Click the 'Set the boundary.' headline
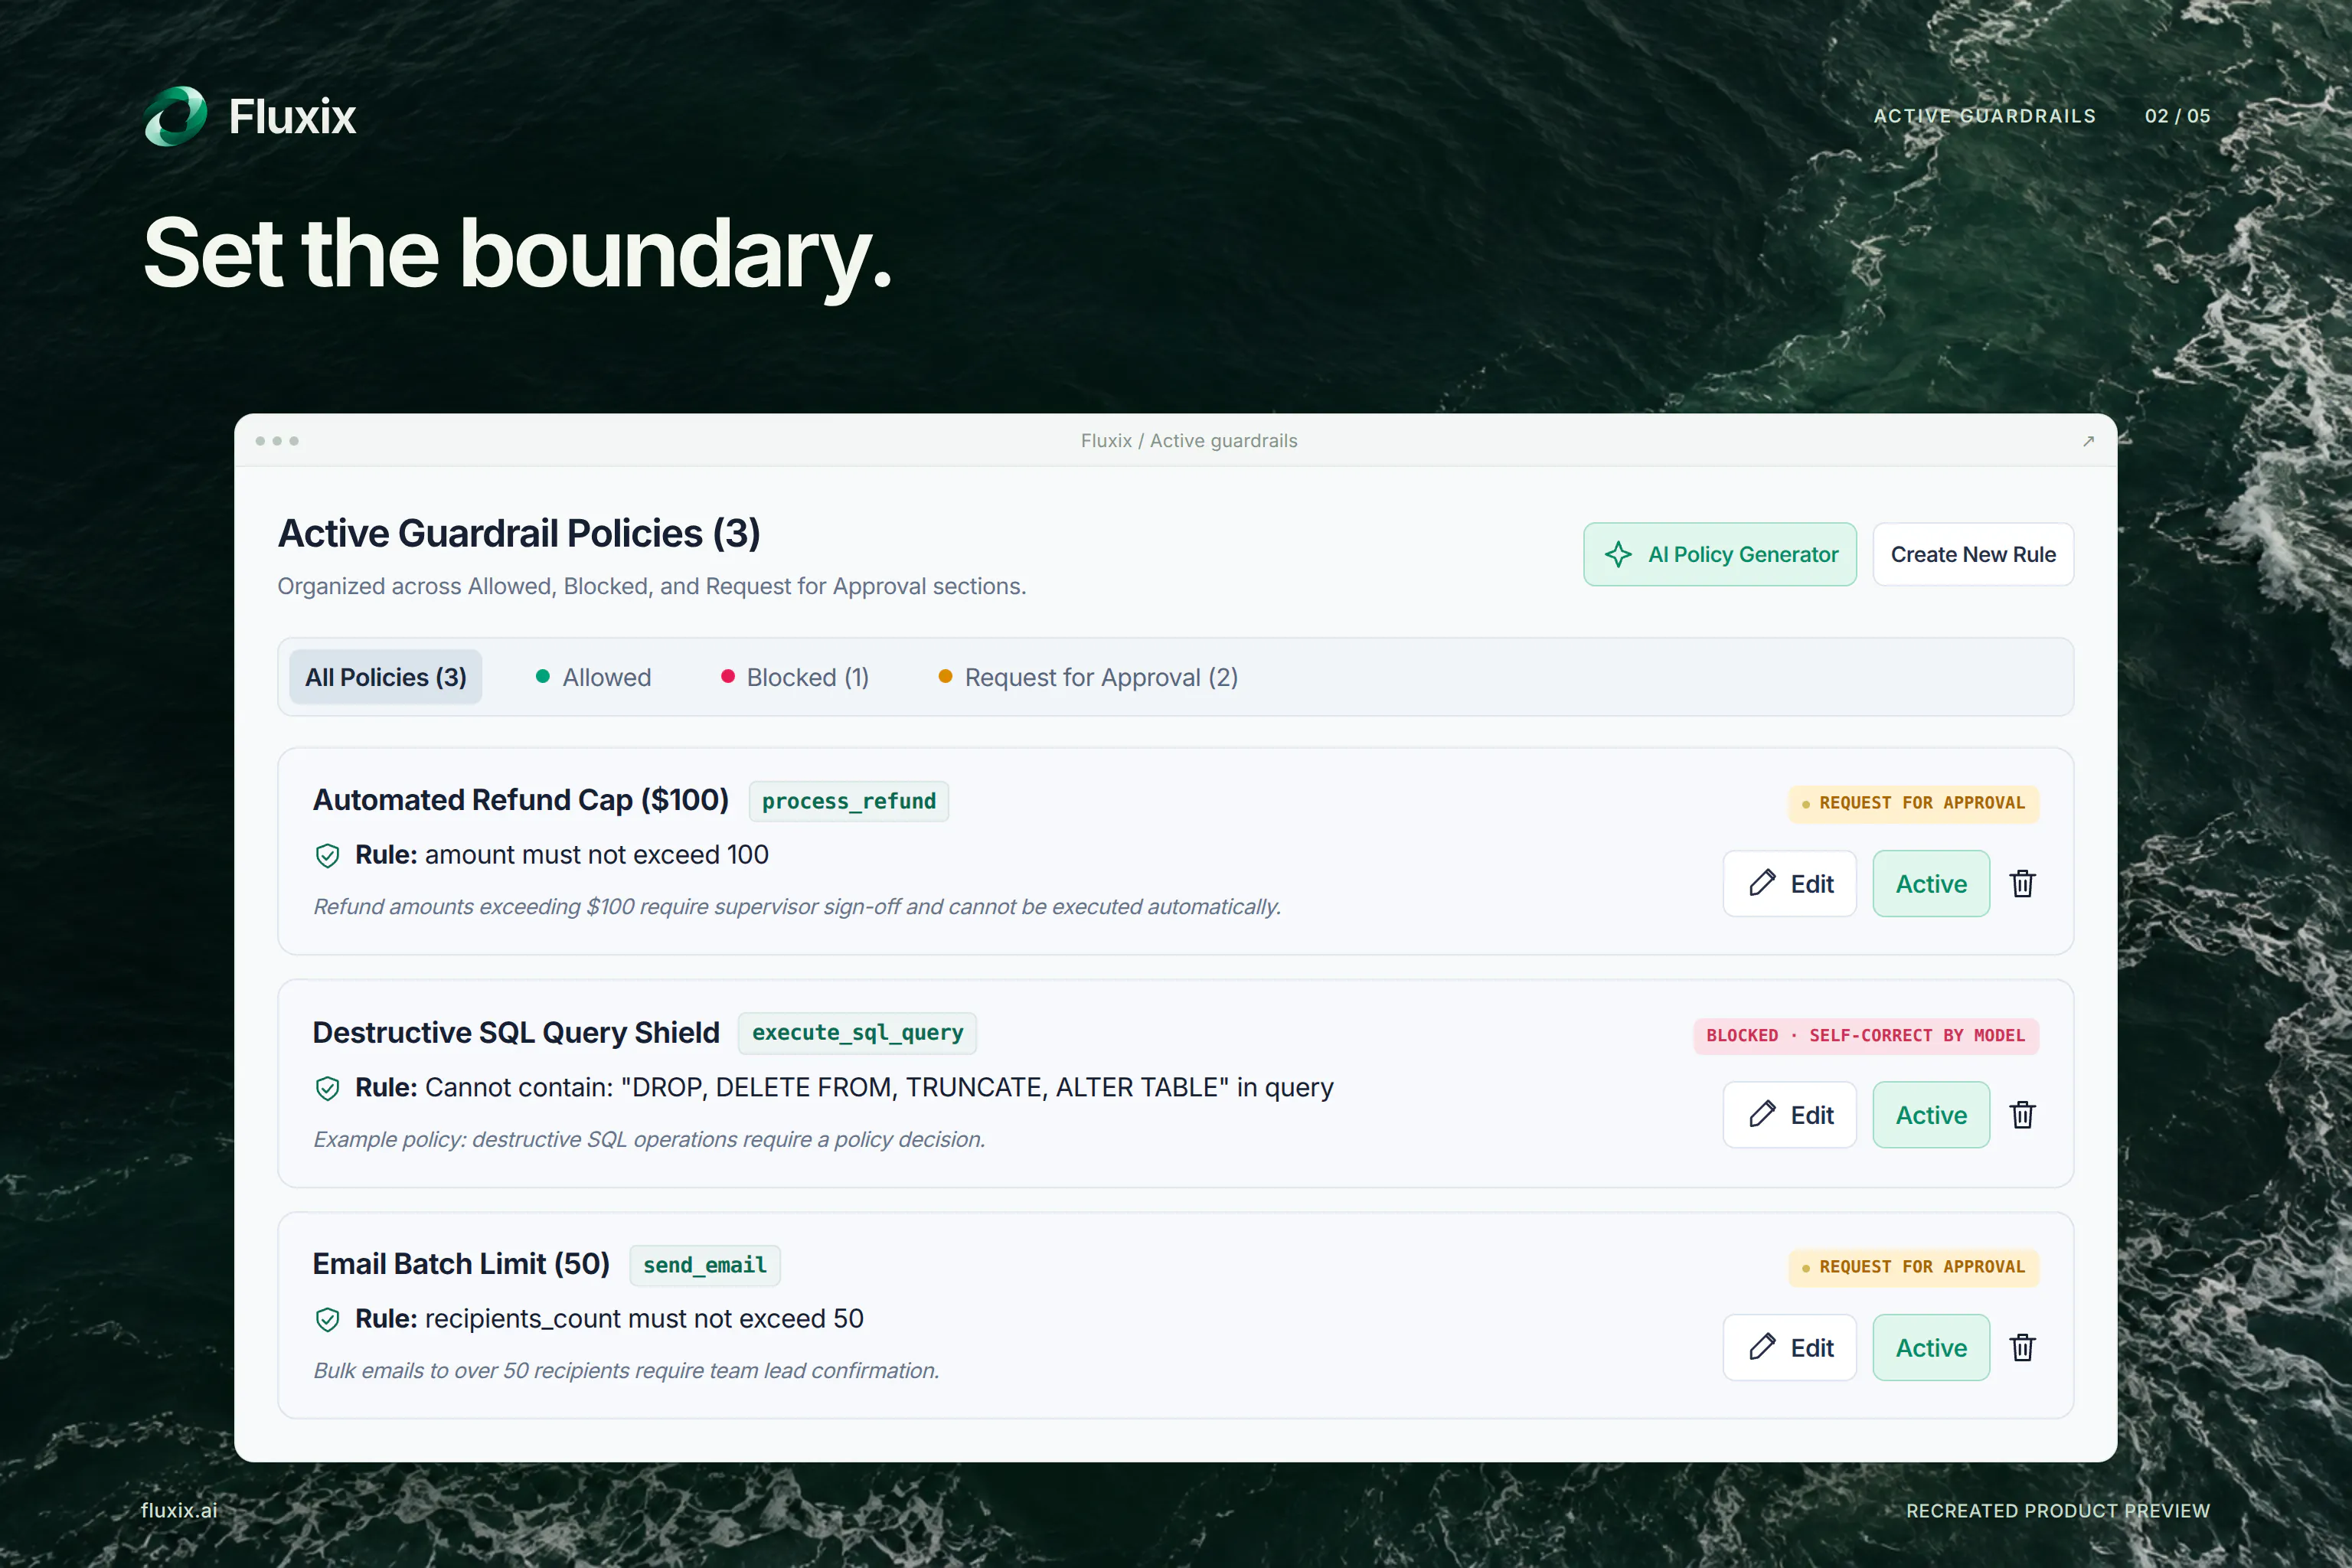2352x1568 pixels. click(x=517, y=254)
